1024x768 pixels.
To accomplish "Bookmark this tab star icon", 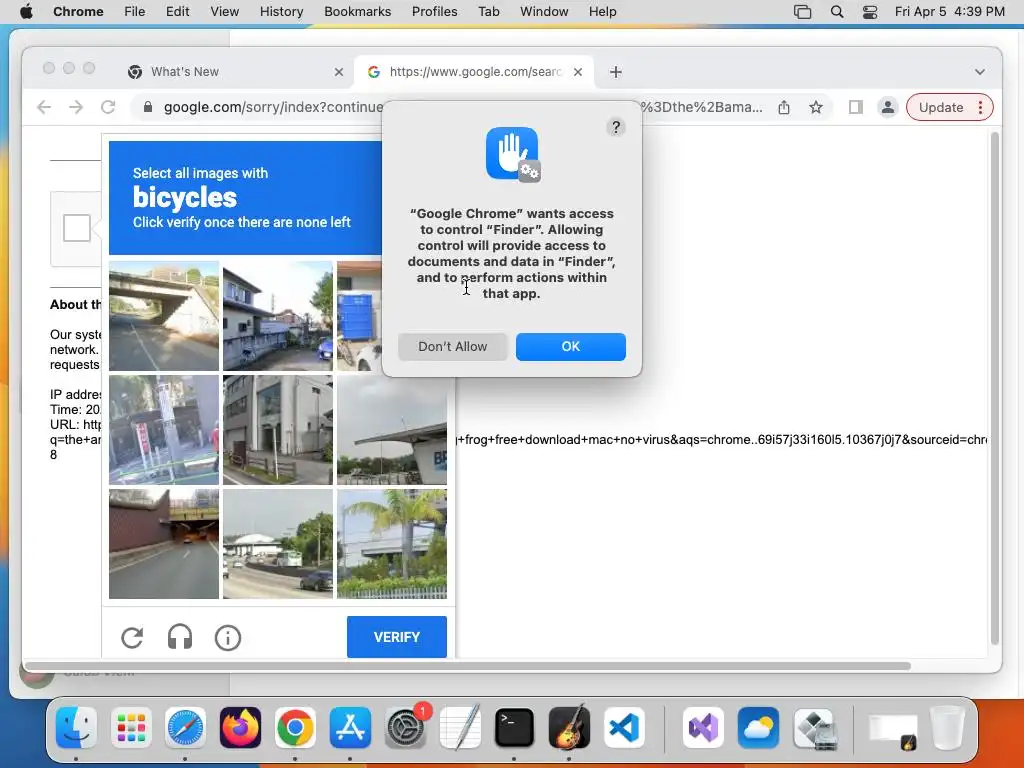I will pos(816,107).
